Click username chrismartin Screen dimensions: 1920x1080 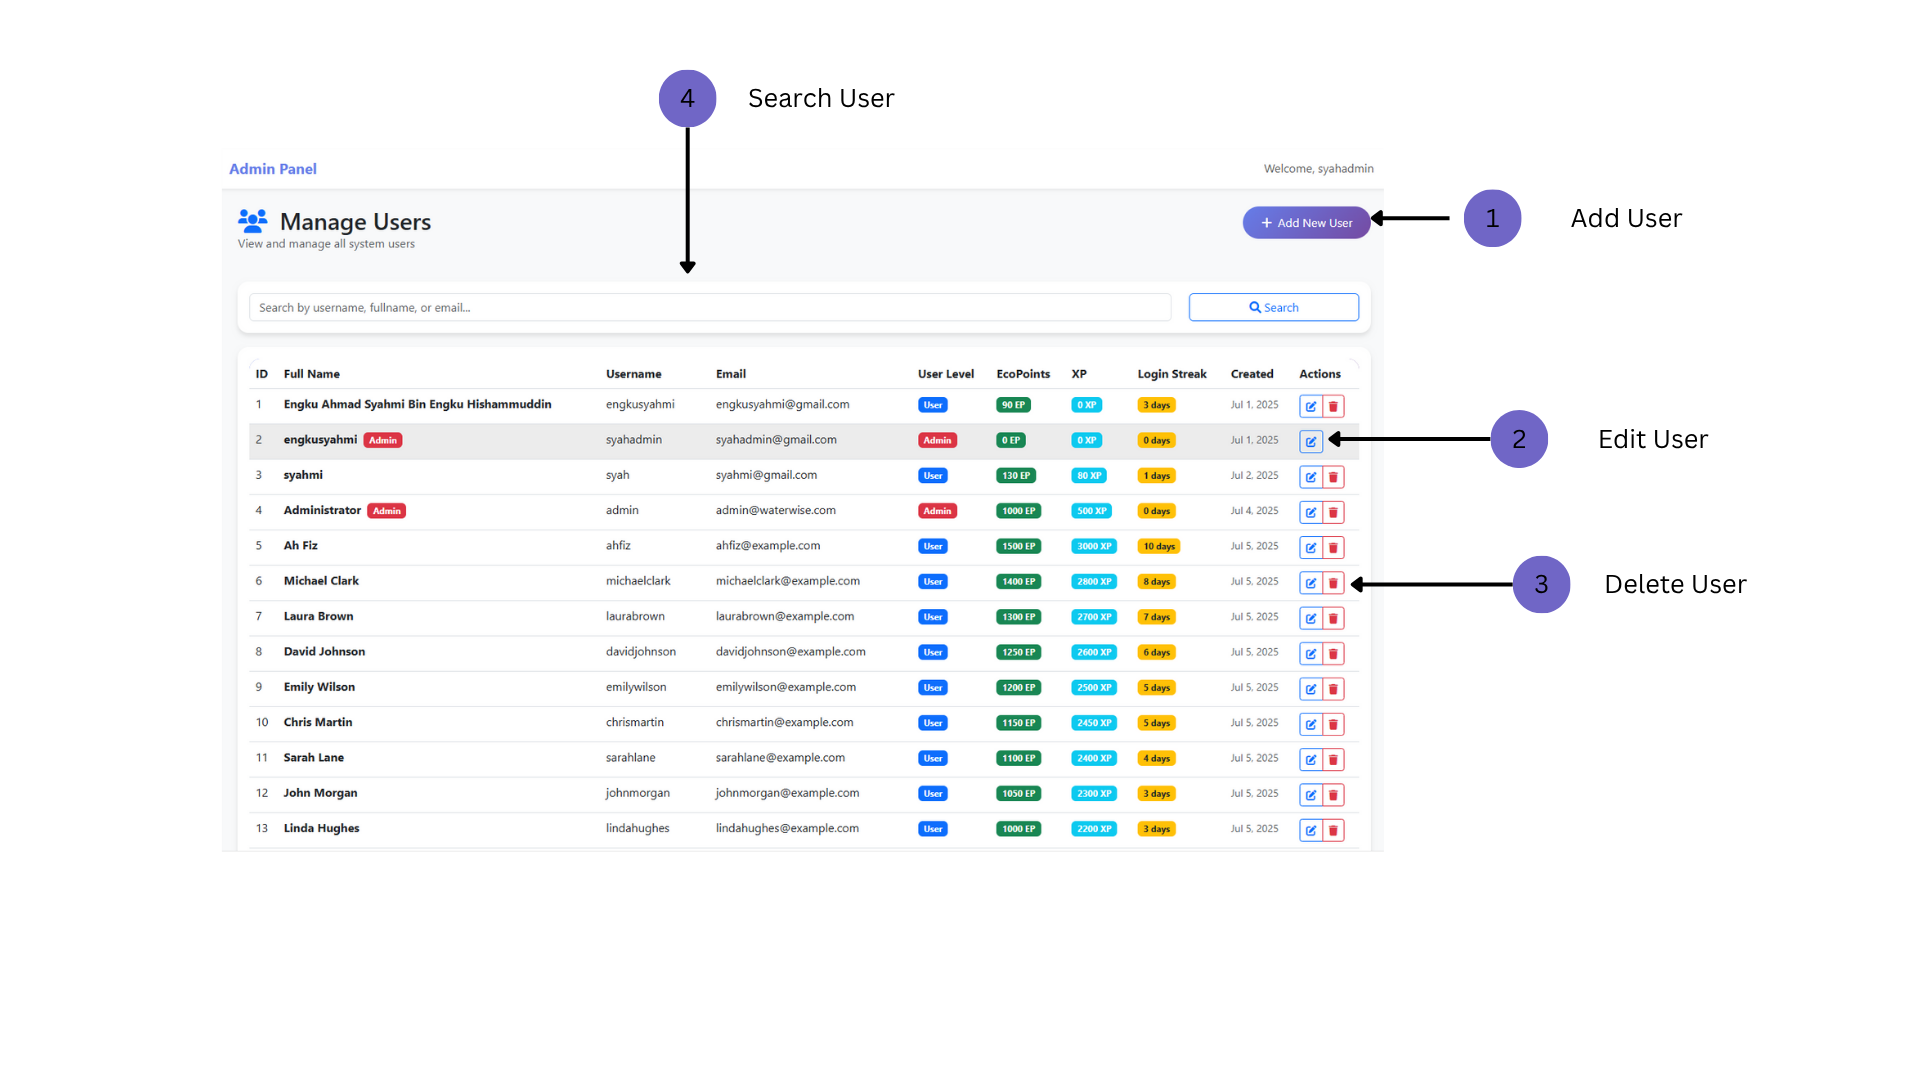[635, 722]
